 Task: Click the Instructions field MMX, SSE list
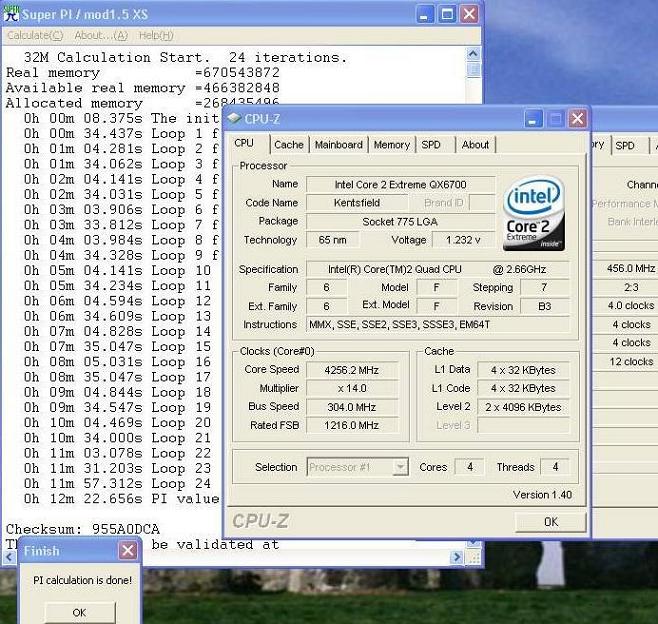coord(437,324)
